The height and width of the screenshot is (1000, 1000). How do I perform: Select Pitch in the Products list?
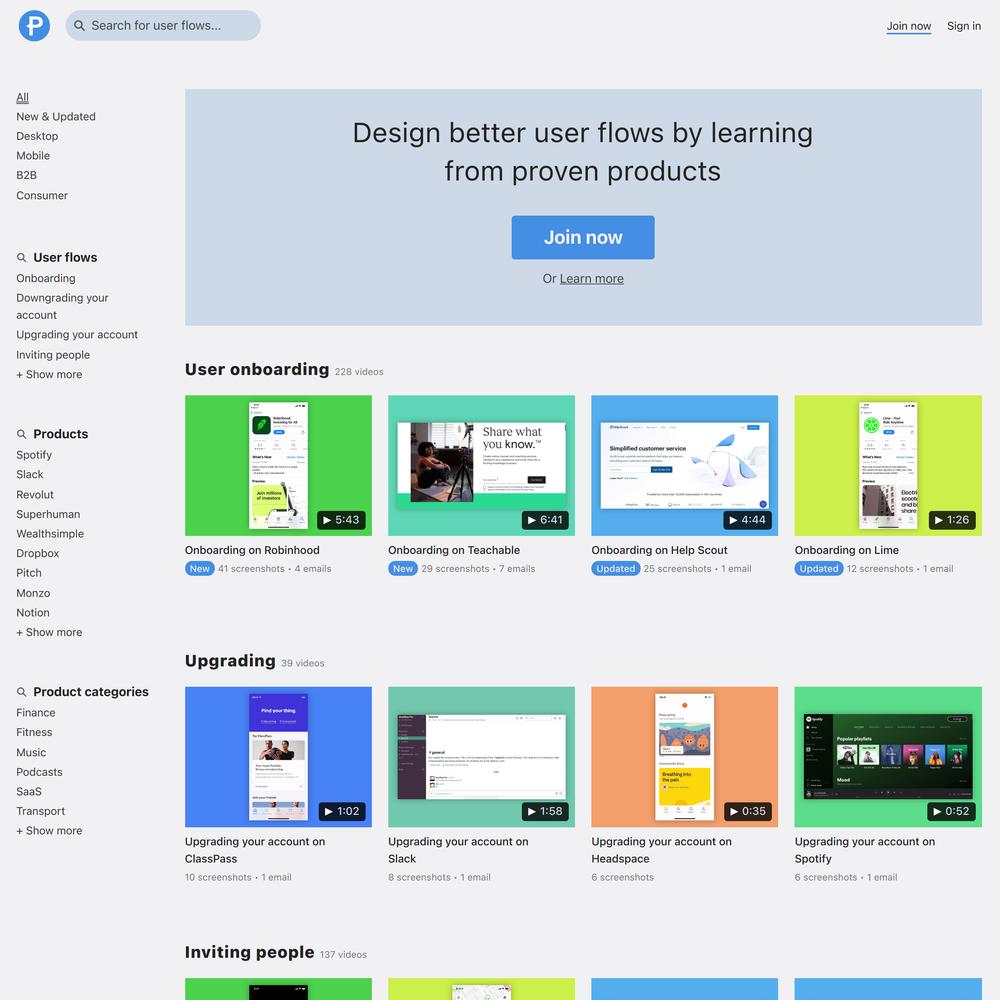coord(29,573)
